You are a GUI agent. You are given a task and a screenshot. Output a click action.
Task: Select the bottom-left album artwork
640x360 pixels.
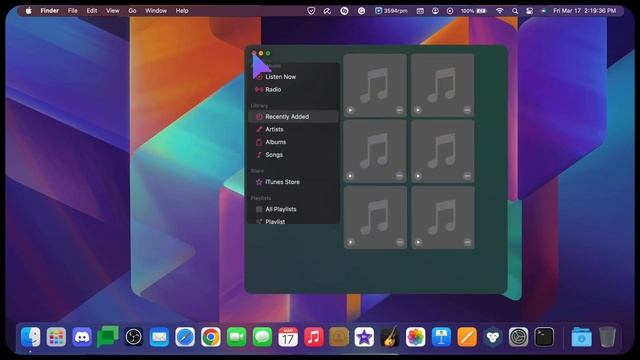[375, 218]
